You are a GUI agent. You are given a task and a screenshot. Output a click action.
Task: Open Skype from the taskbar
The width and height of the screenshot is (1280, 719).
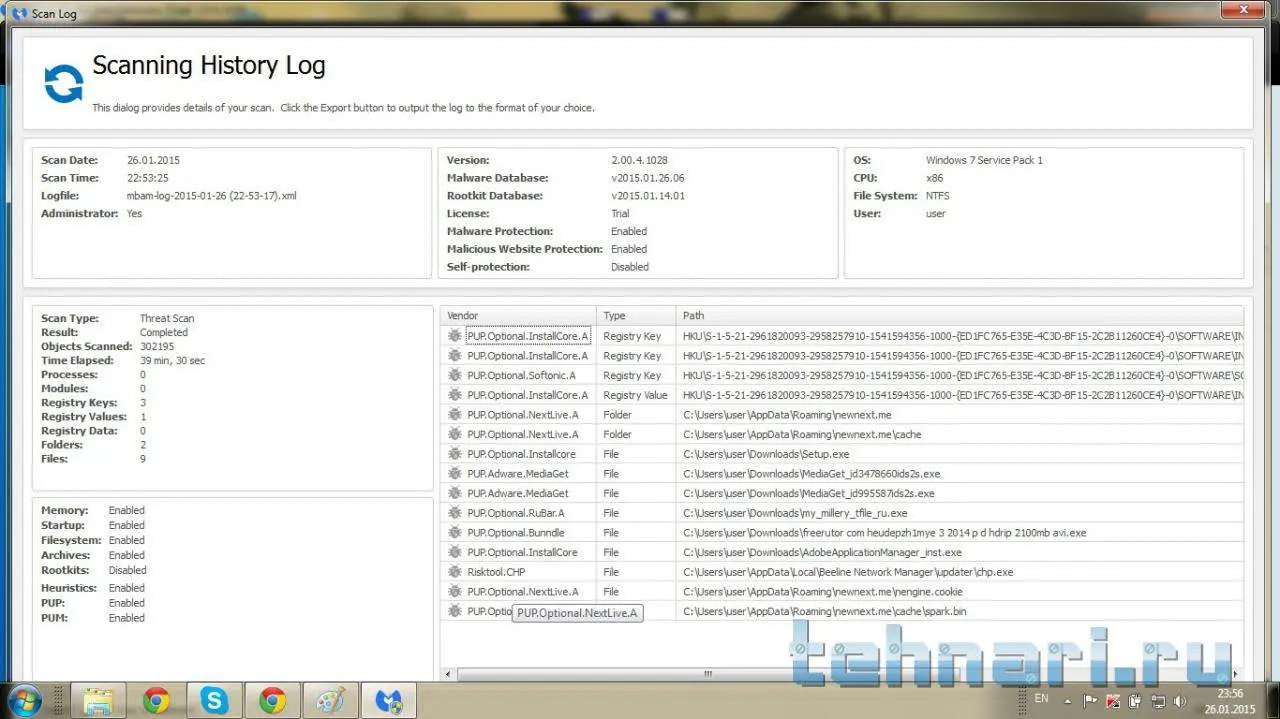(x=214, y=700)
